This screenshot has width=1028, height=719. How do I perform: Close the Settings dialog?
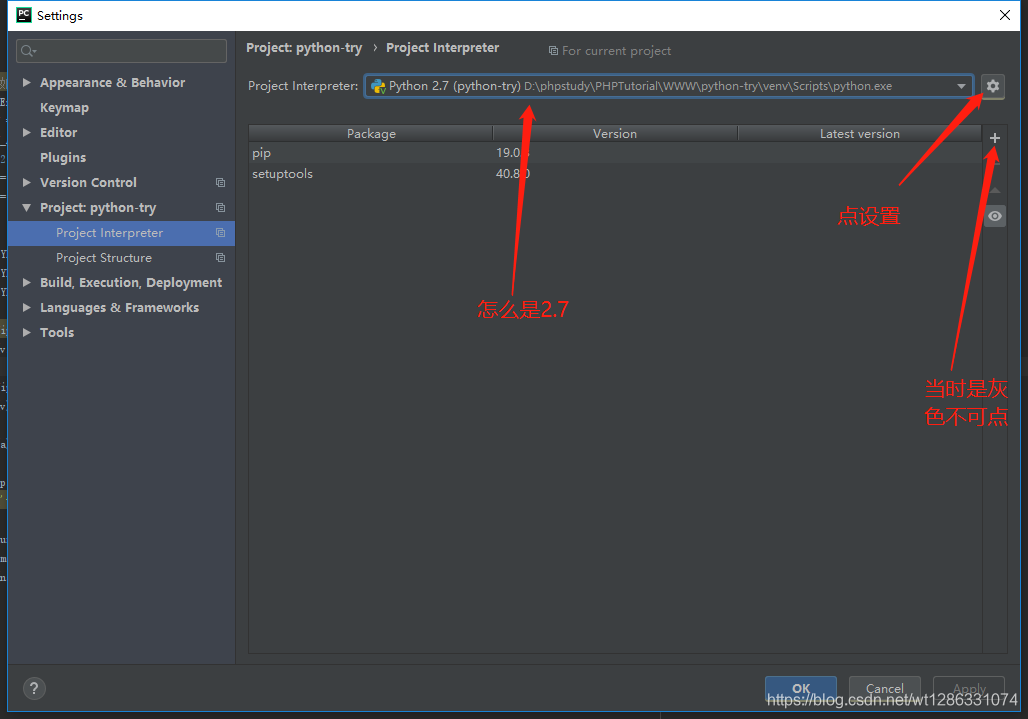[1004, 15]
